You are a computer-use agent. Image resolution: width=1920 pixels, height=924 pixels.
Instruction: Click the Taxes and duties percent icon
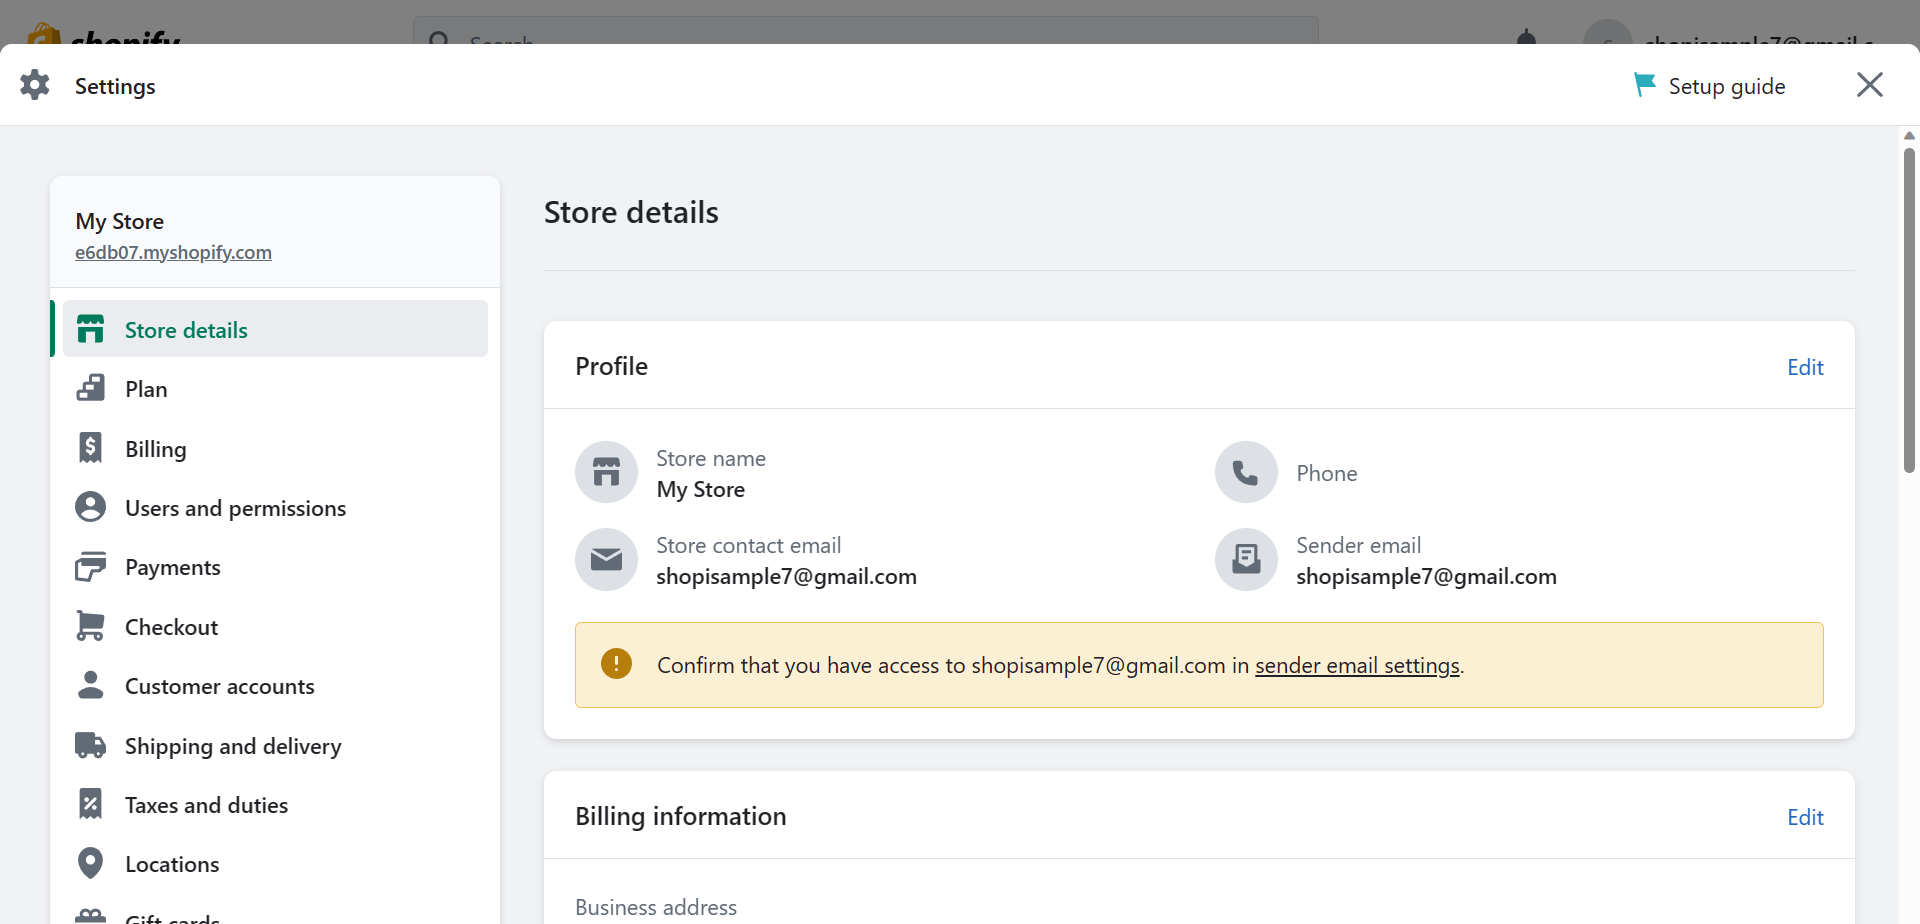[91, 804]
